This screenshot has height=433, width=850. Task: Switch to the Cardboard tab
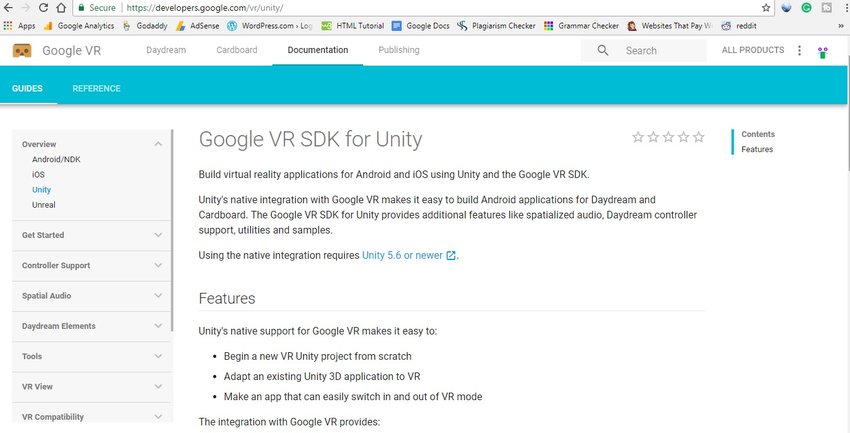click(x=237, y=50)
